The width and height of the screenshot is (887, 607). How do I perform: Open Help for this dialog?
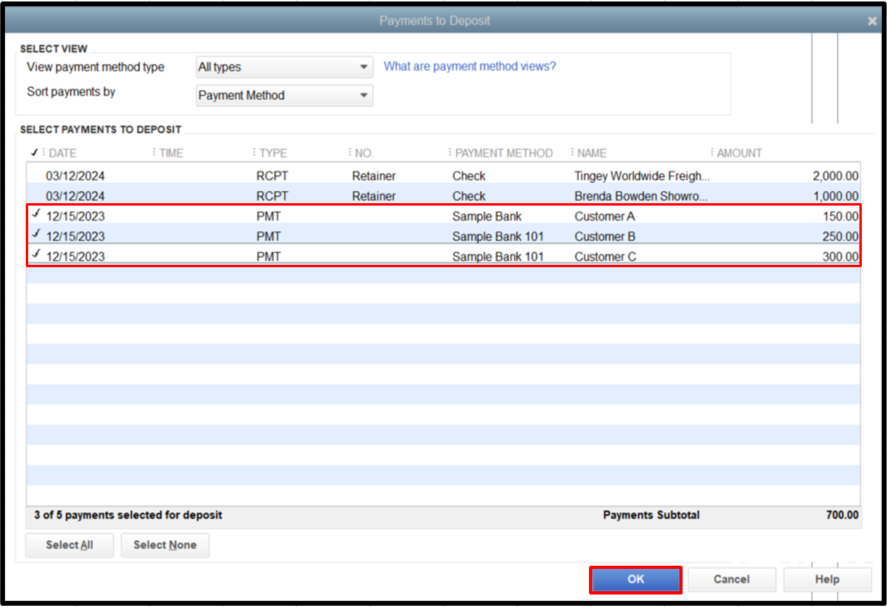point(827,579)
